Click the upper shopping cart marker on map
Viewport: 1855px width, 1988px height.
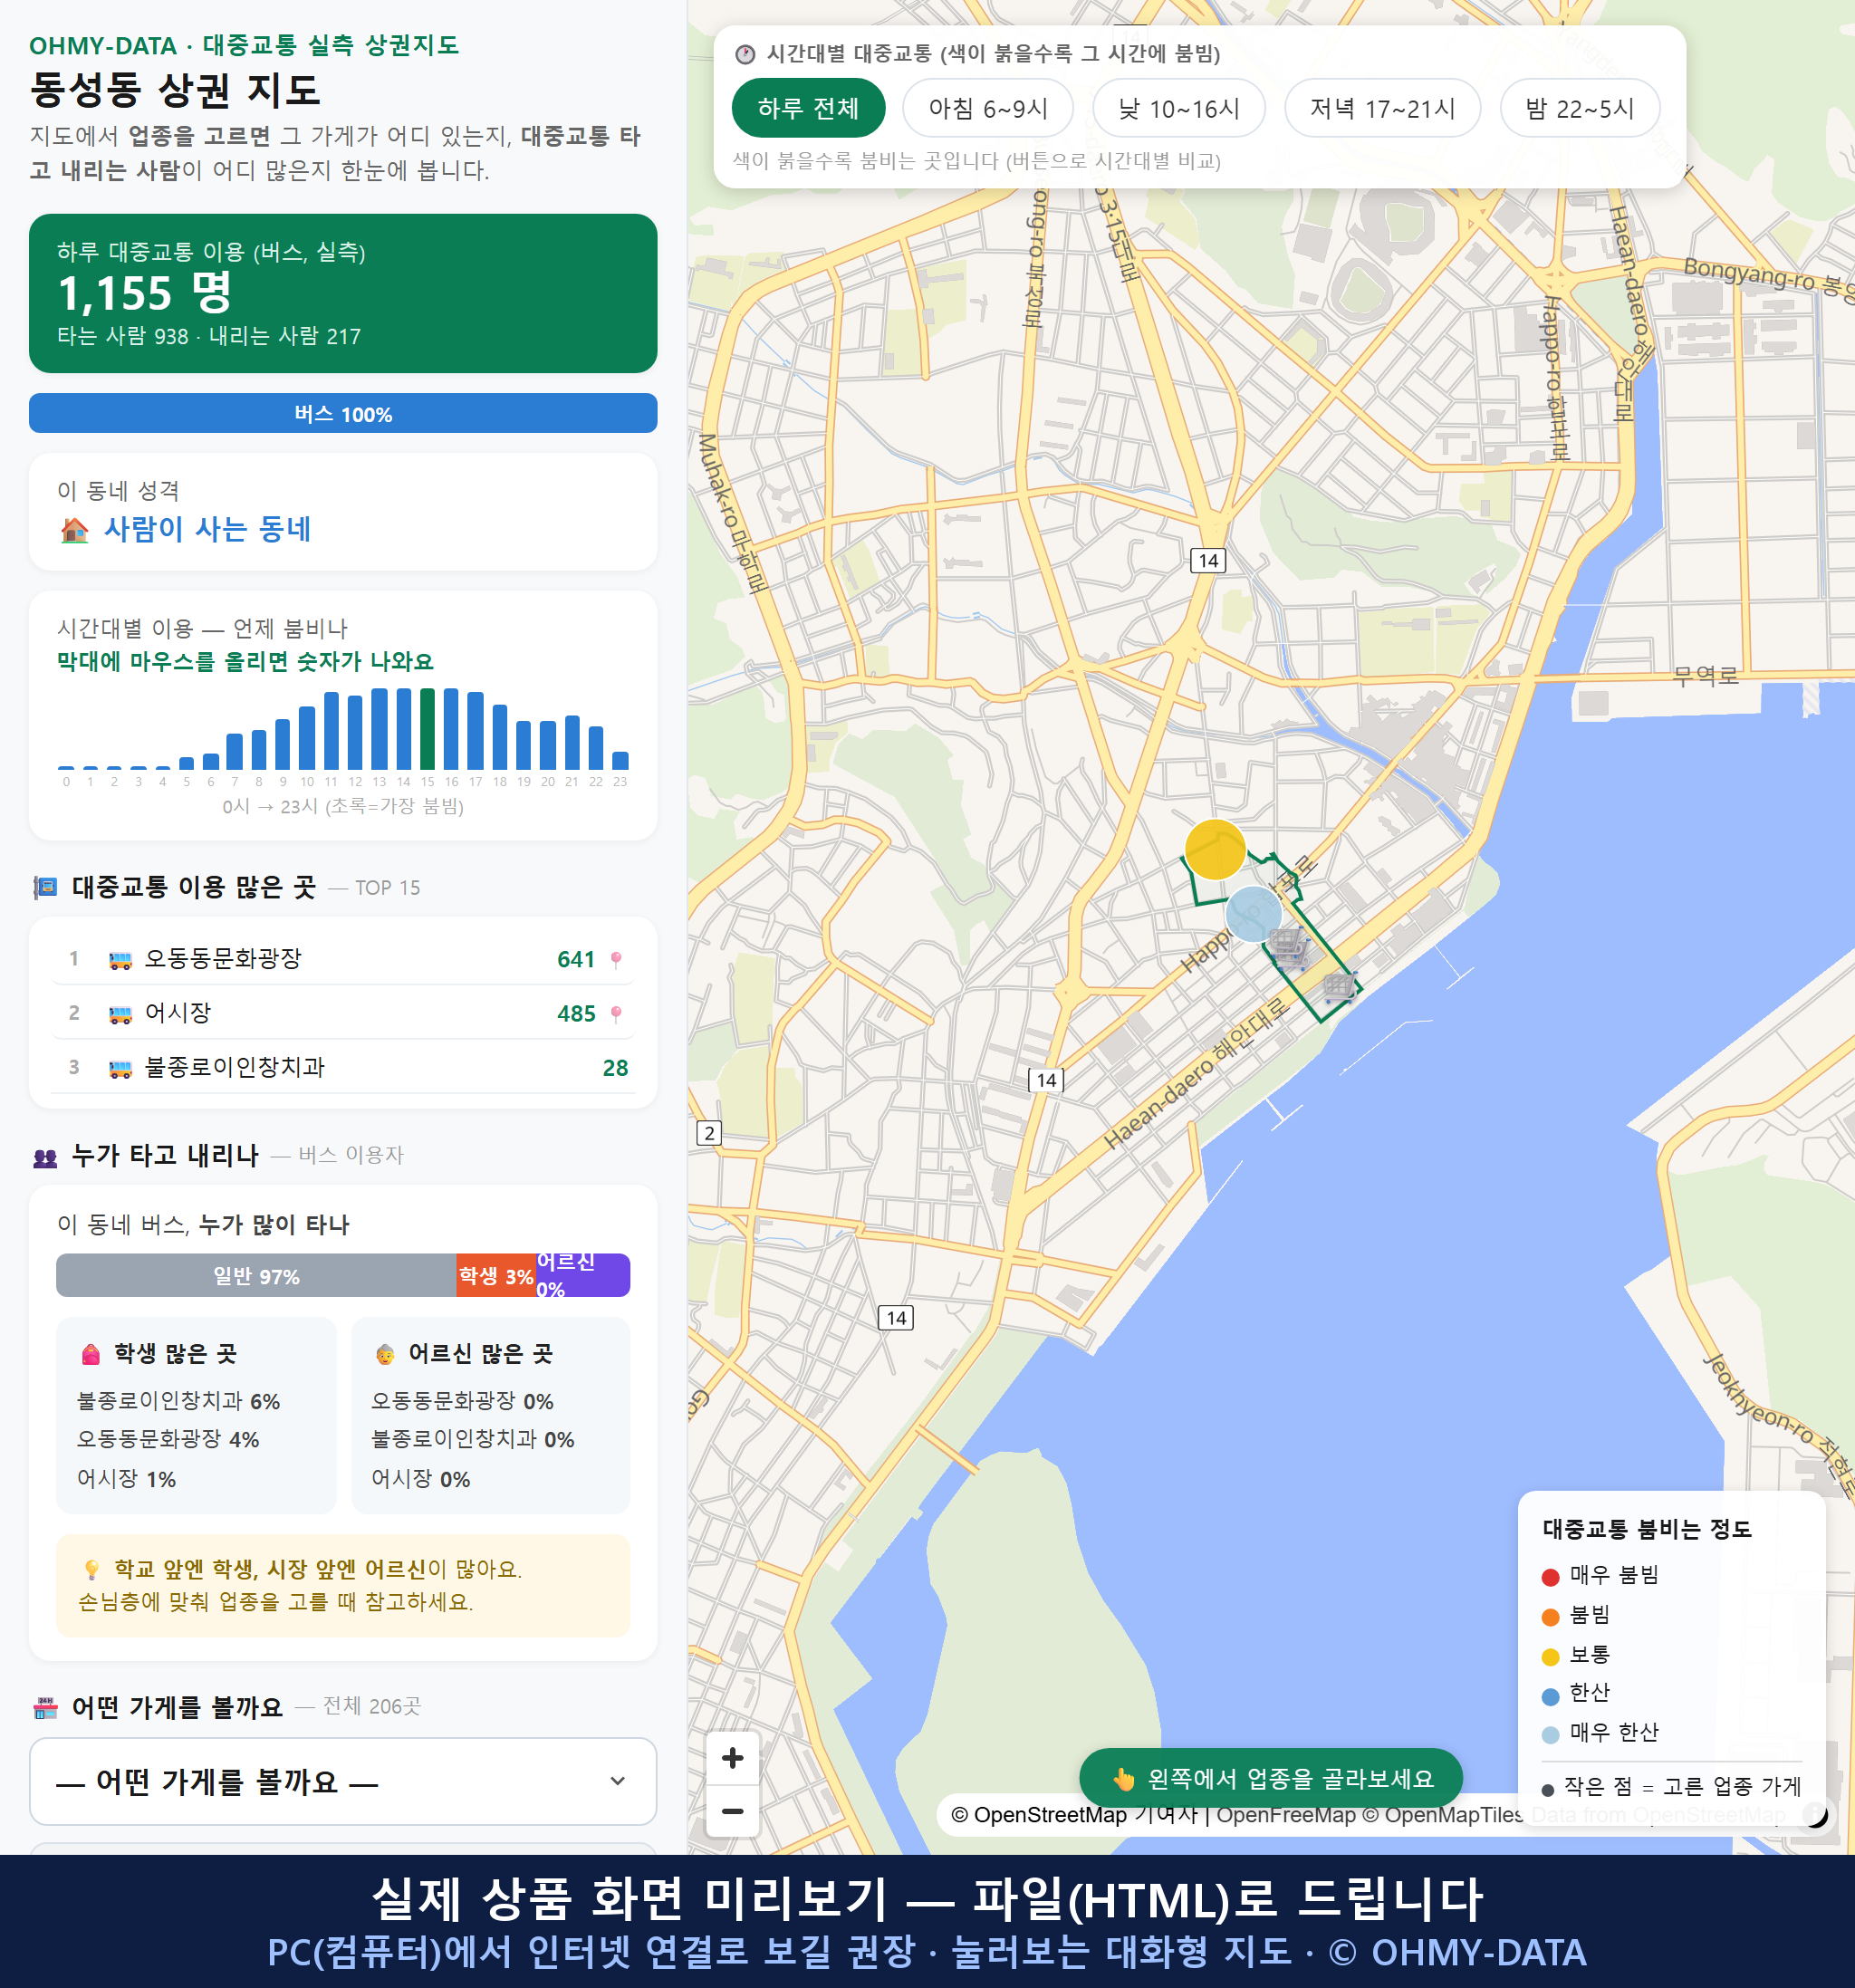(1289, 943)
